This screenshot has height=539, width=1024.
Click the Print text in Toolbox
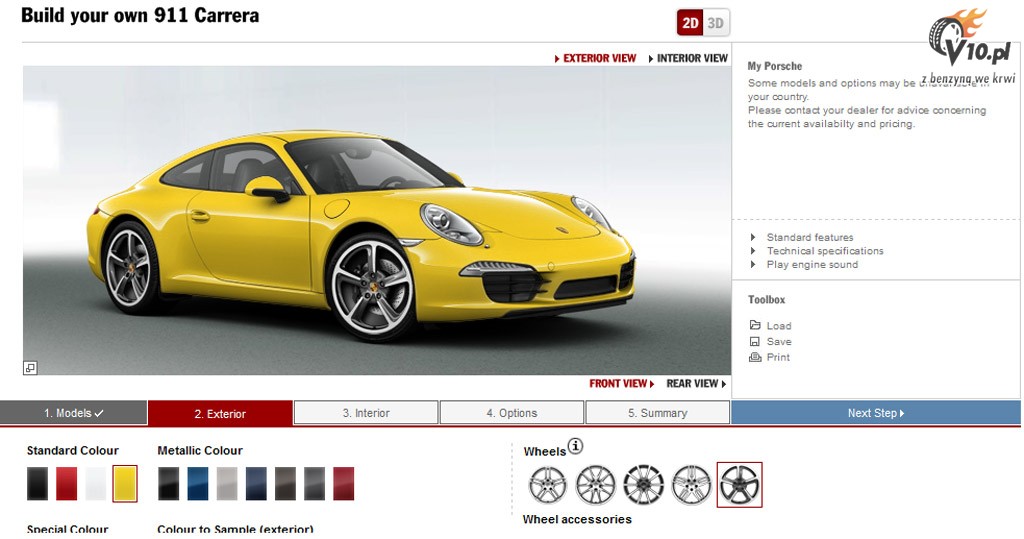tap(778, 357)
